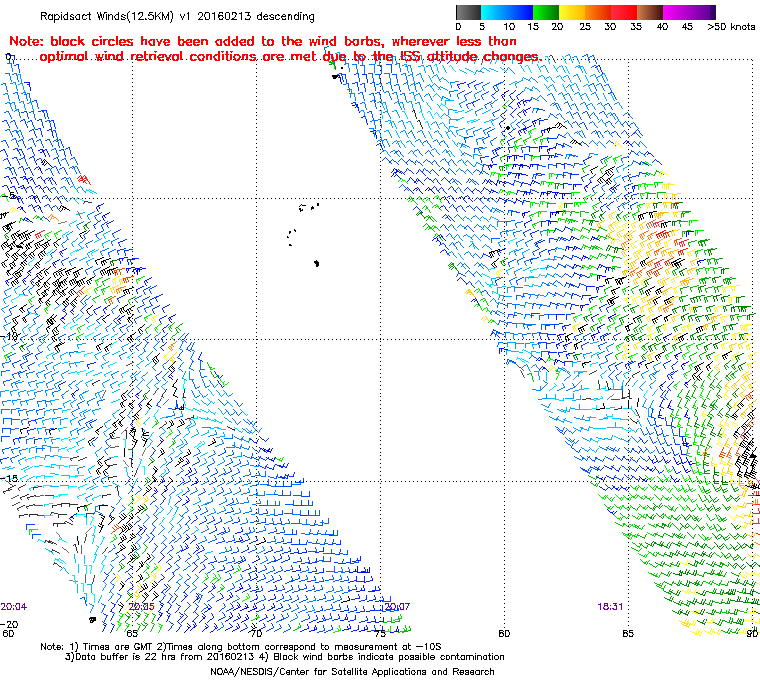Click the '-20' latitude axis label
This screenshot has width=760, height=688.
coord(9,624)
